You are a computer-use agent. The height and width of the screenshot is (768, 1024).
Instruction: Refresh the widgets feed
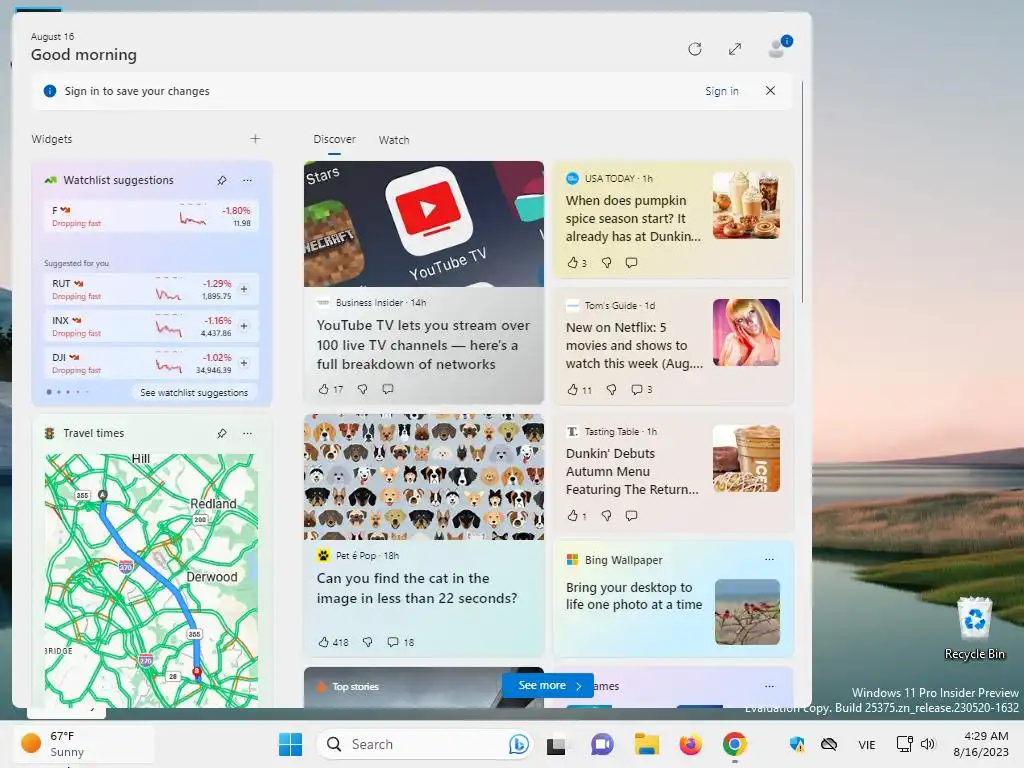pos(695,49)
